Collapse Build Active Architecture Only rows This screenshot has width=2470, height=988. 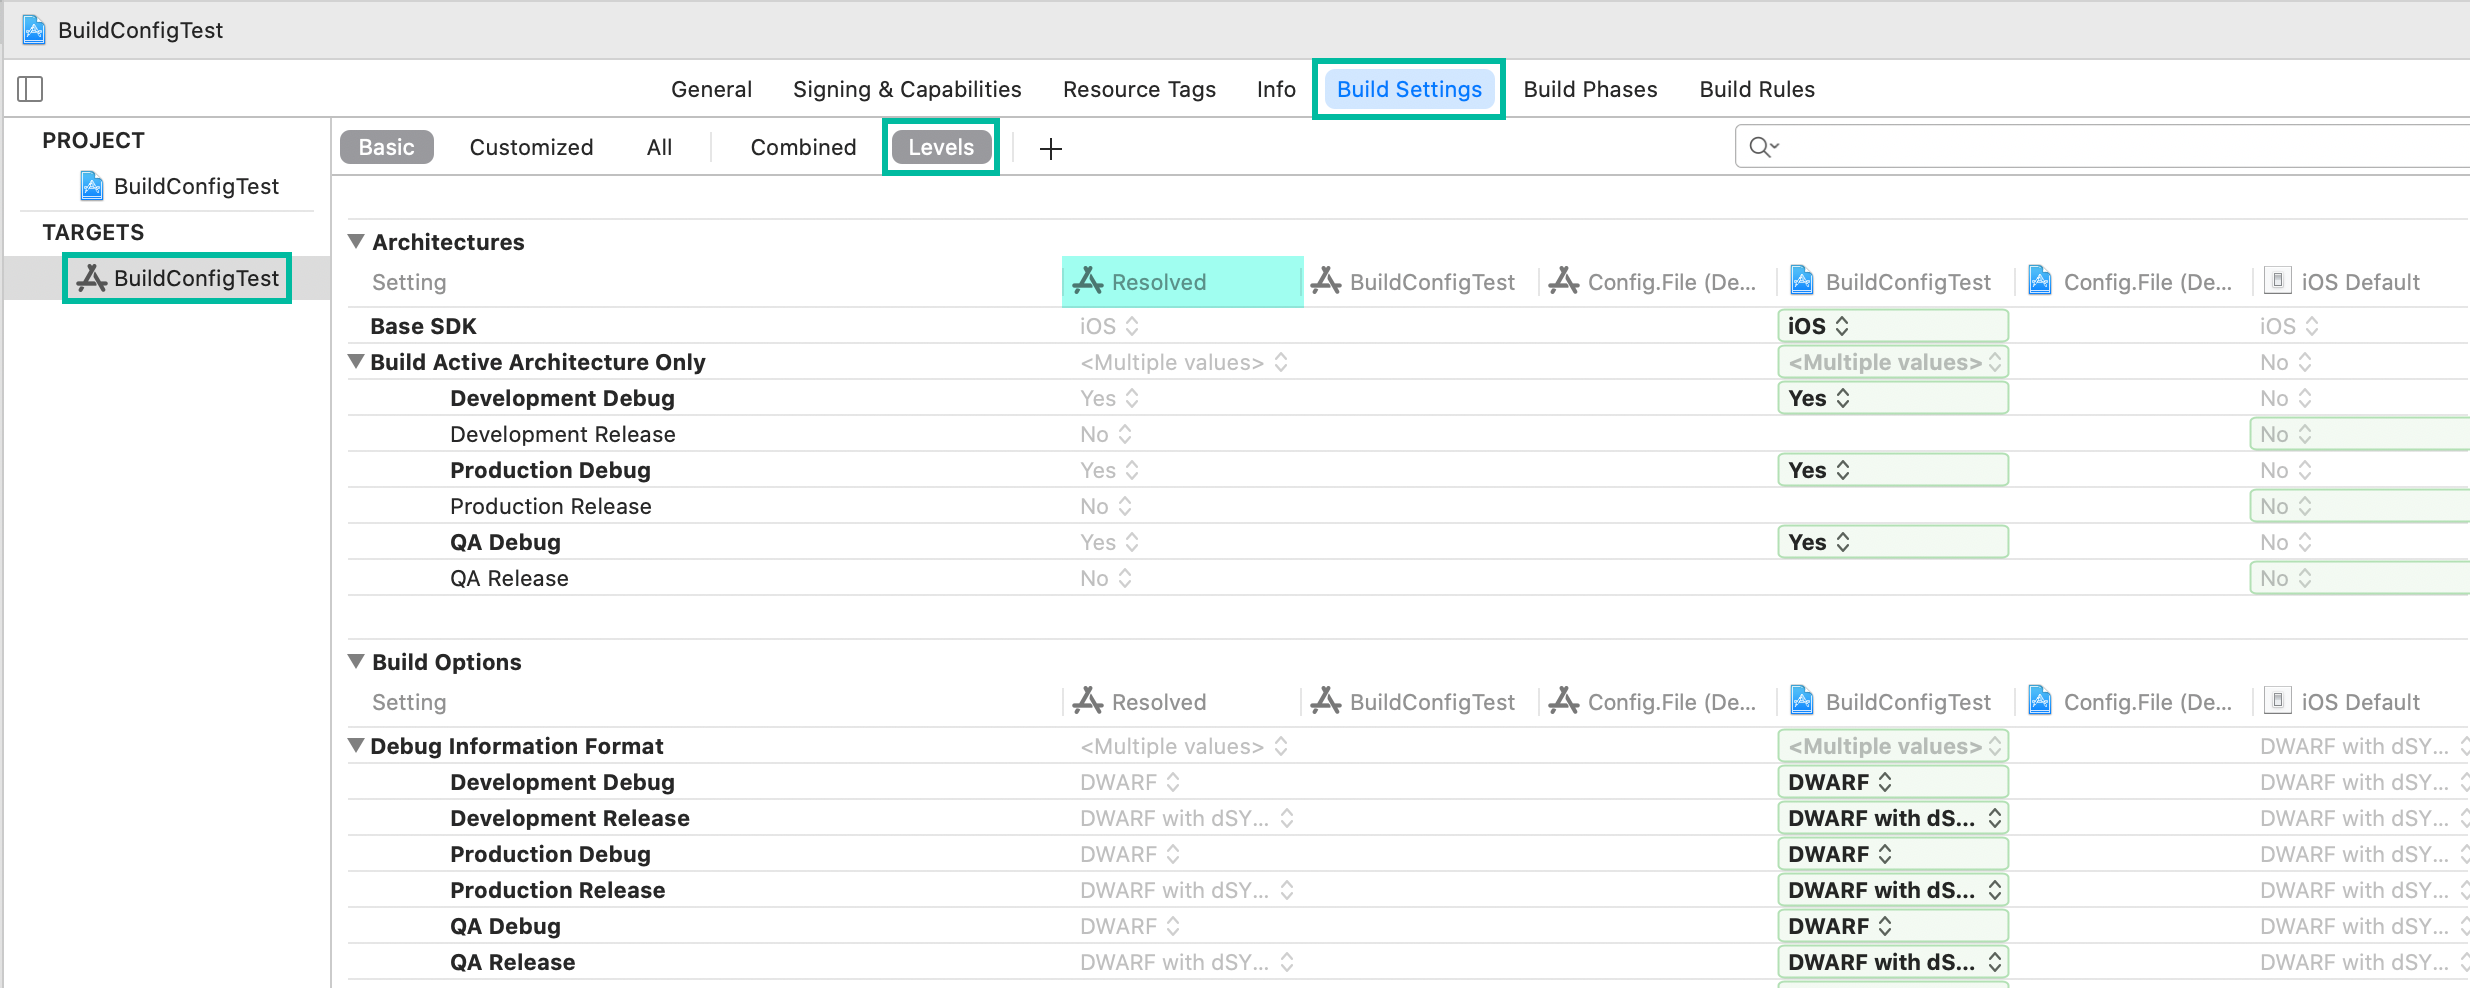click(x=356, y=362)
